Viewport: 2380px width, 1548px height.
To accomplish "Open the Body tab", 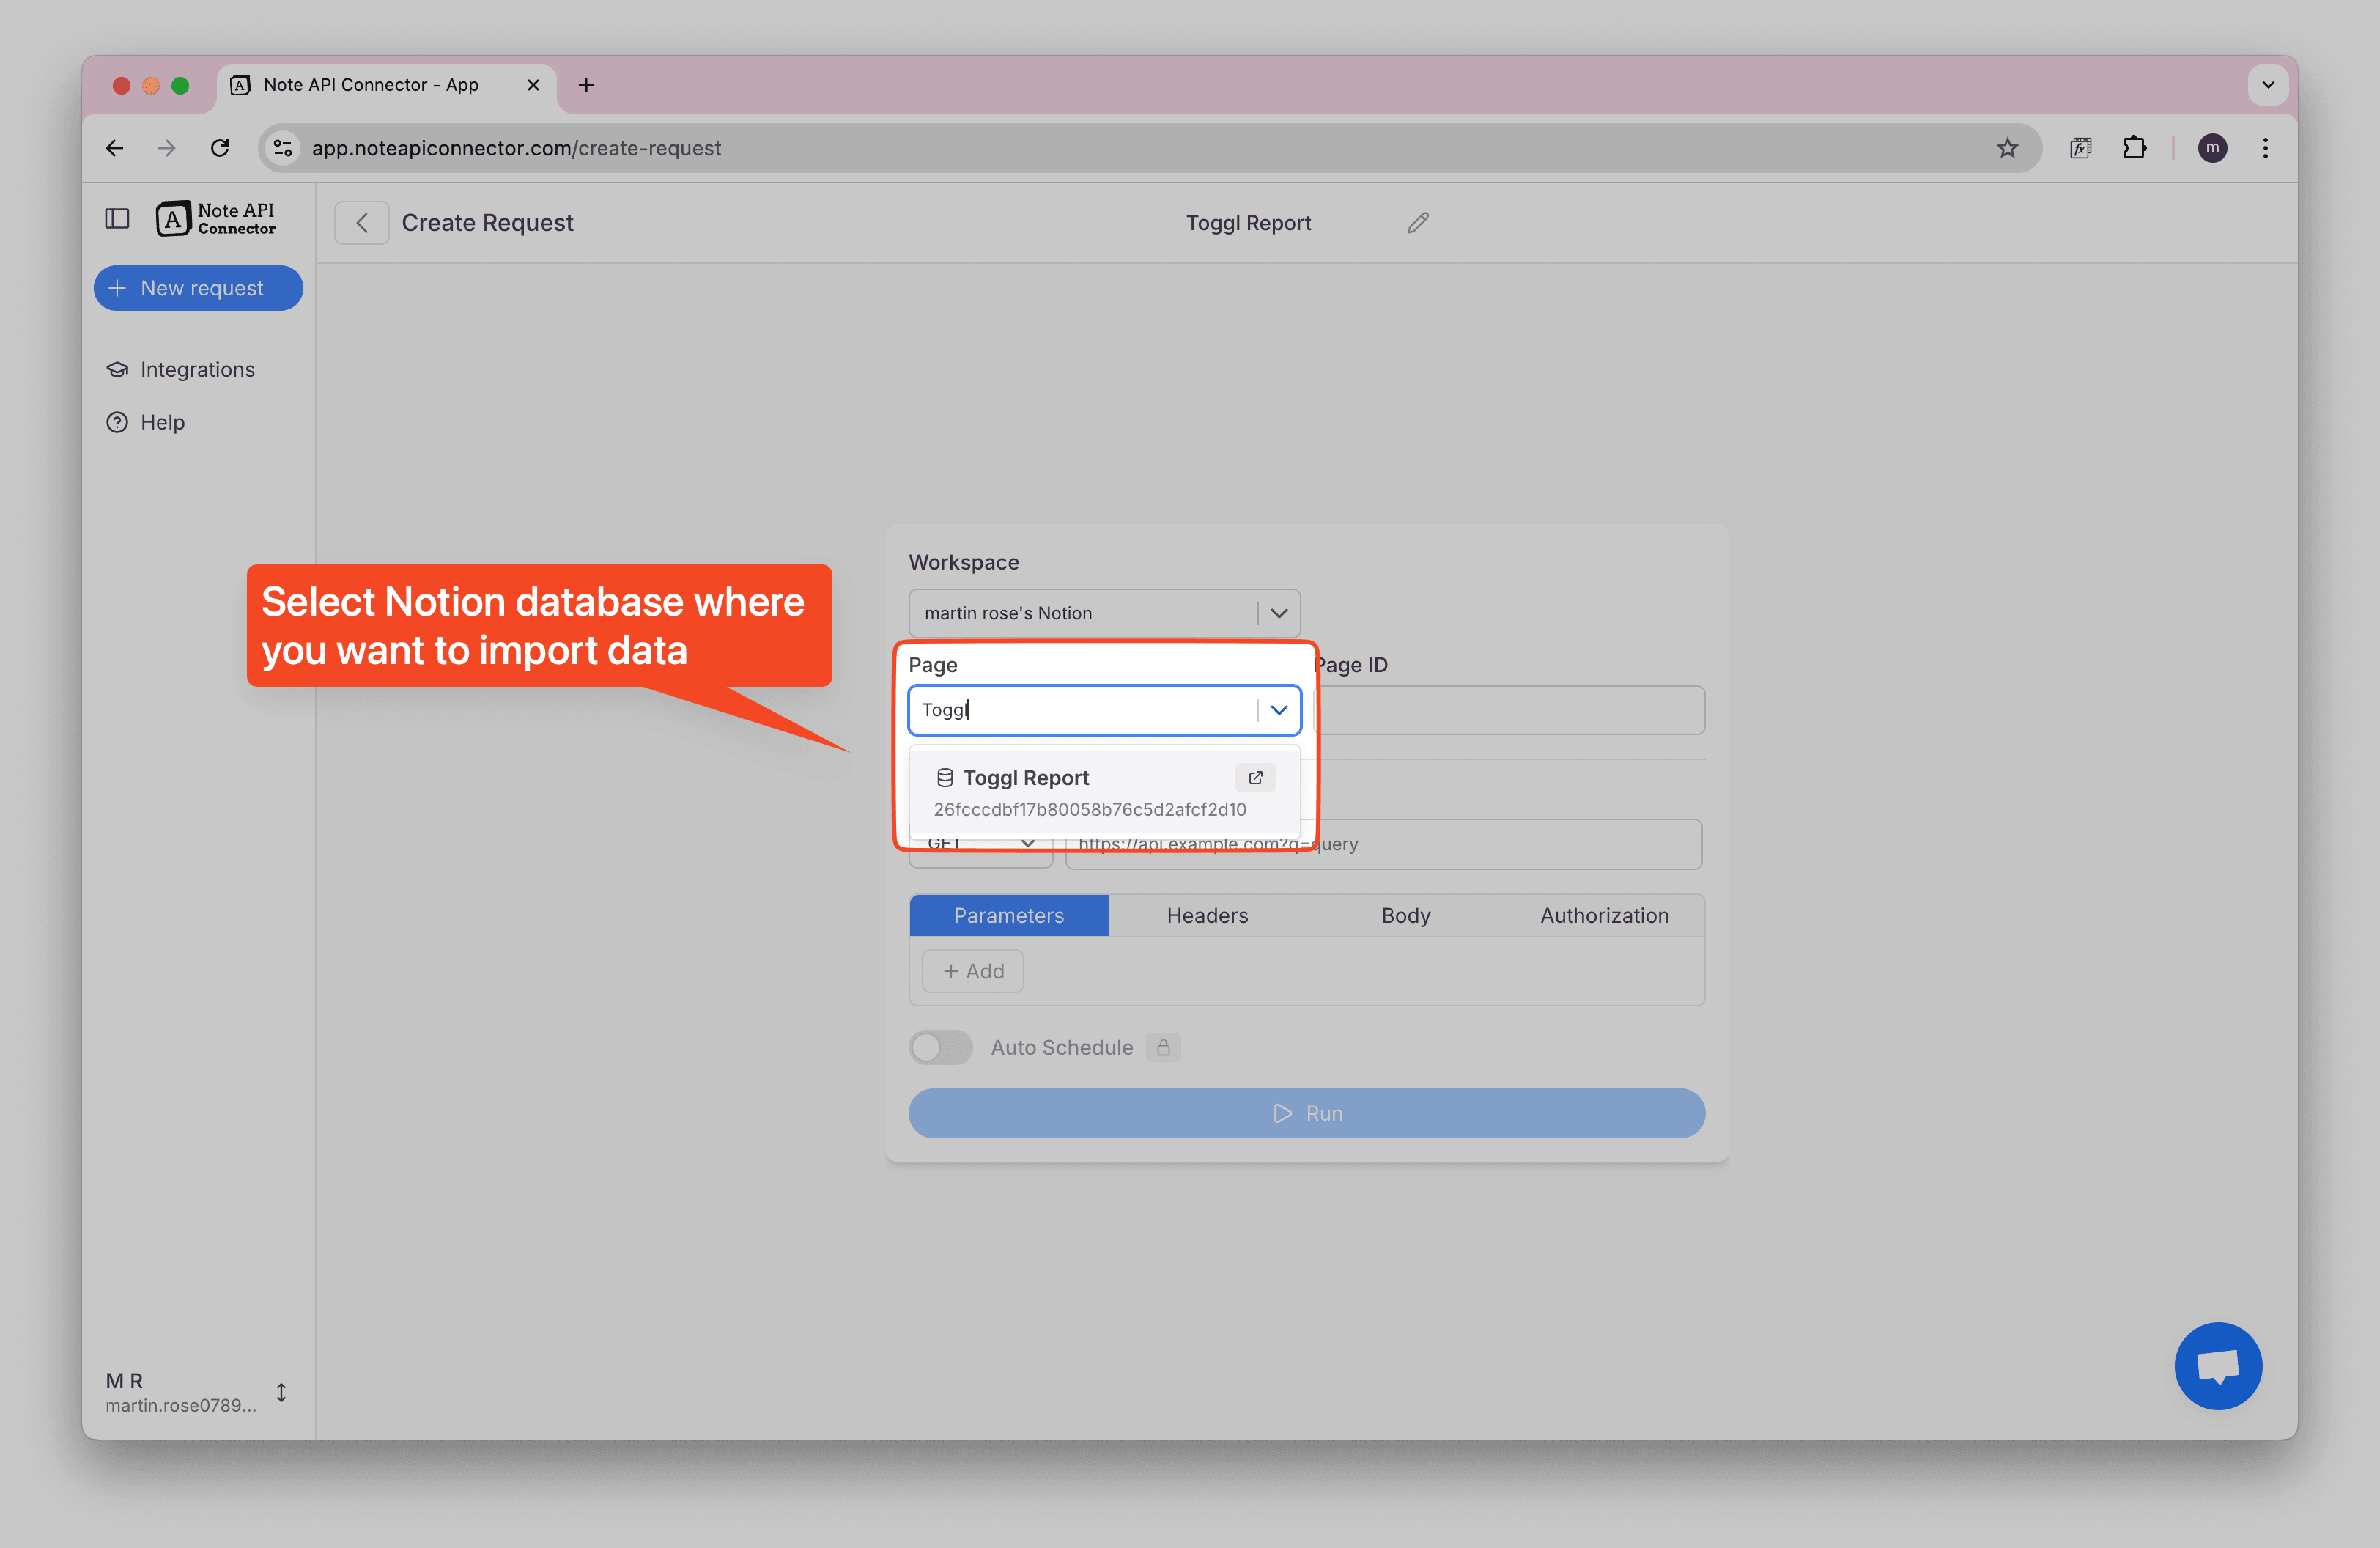I will (1405, 915).
